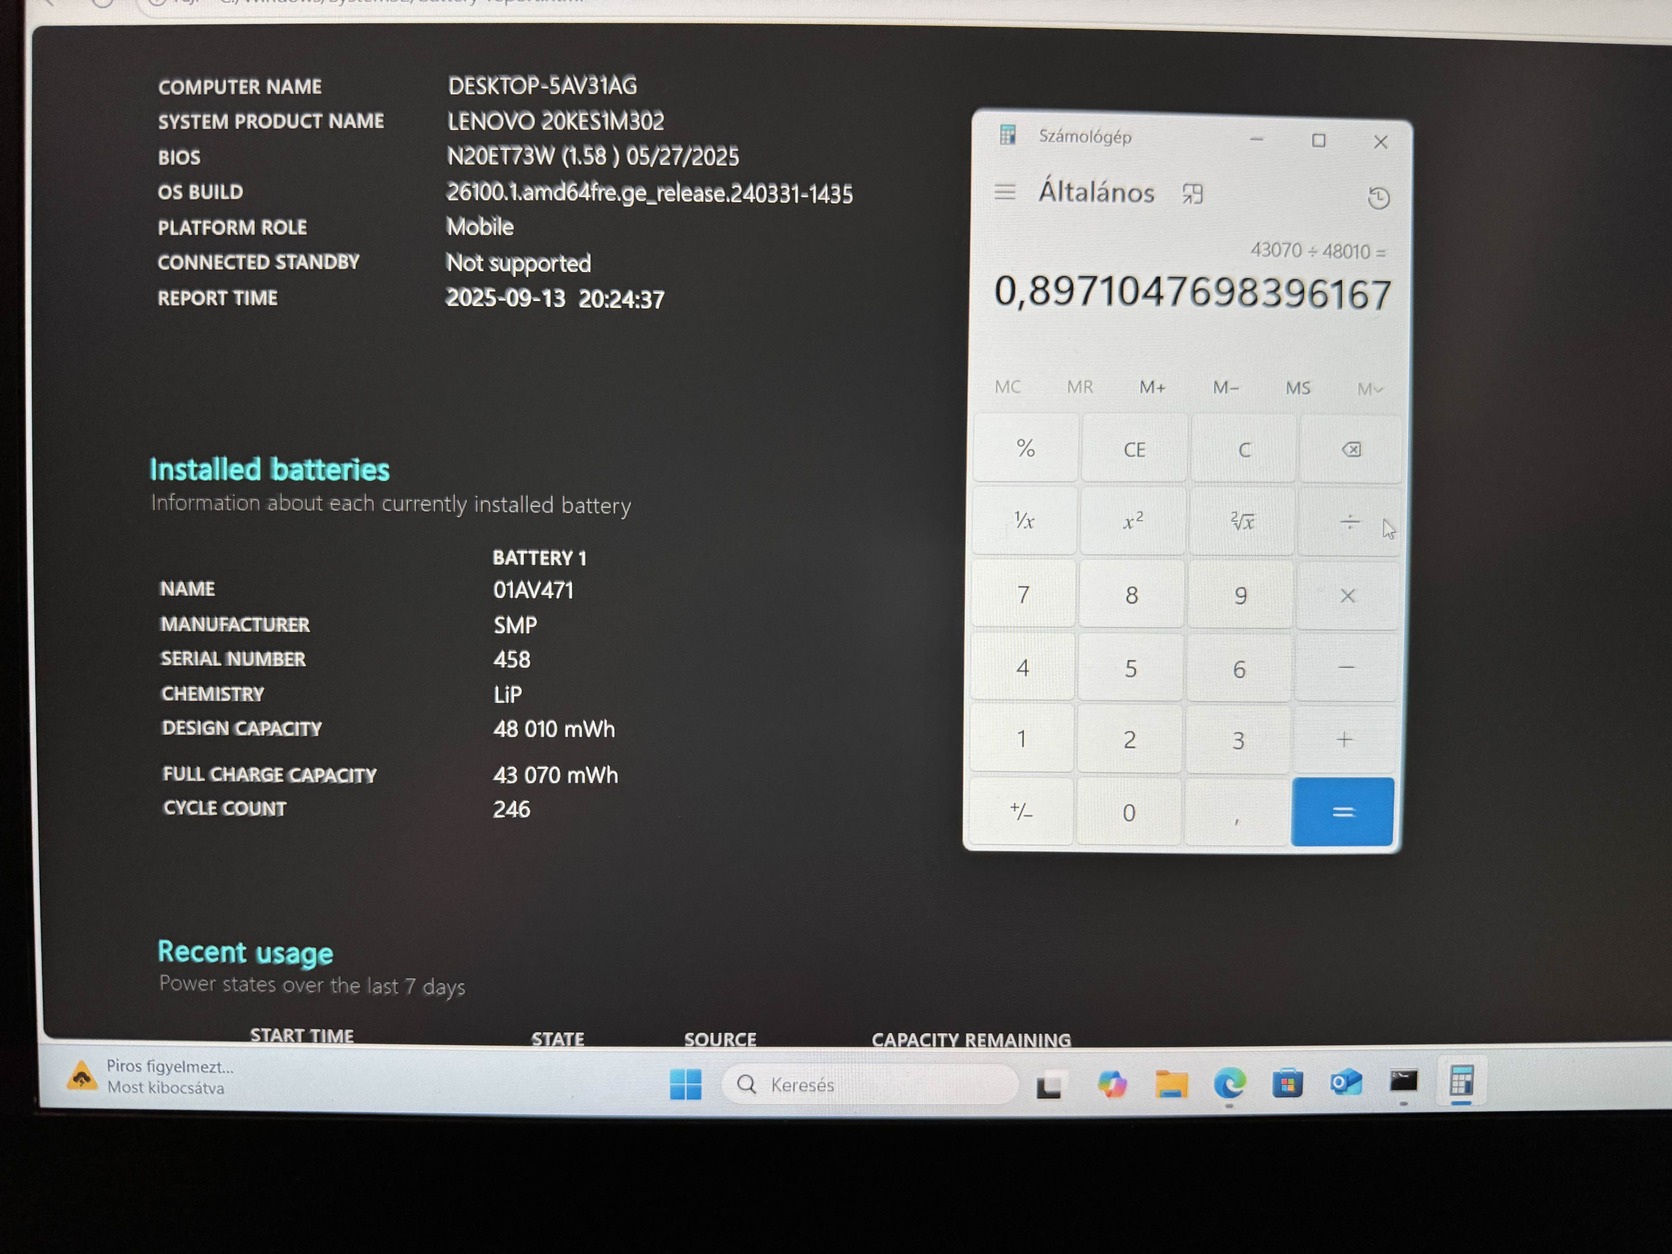Open the Windows Start menu
This screenshot has width=1672, height=1254.
pyautogui.click(x=686, y=1084)
